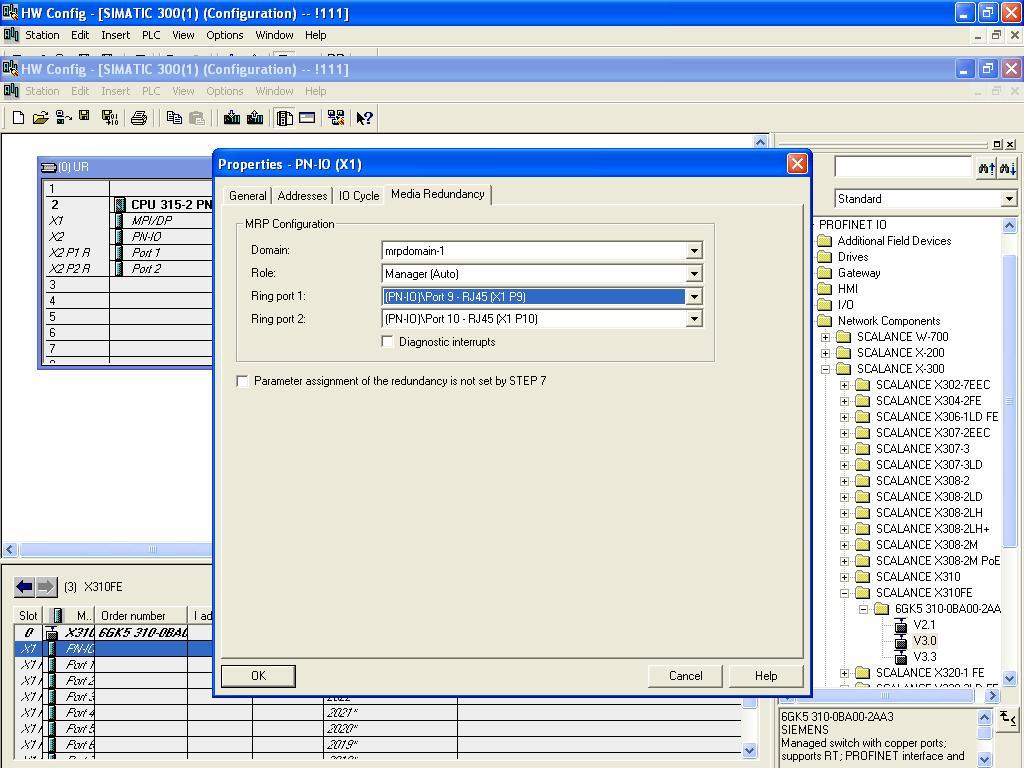Click the catalog info pin icon at bottom right
The height and width of the screenshot is (768, 1024).
1008,719
